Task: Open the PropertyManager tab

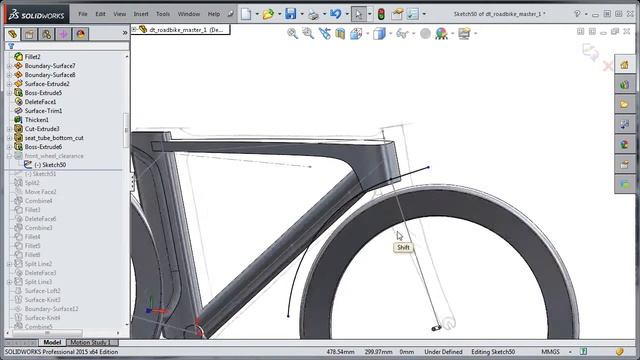Action: point(29,34)
